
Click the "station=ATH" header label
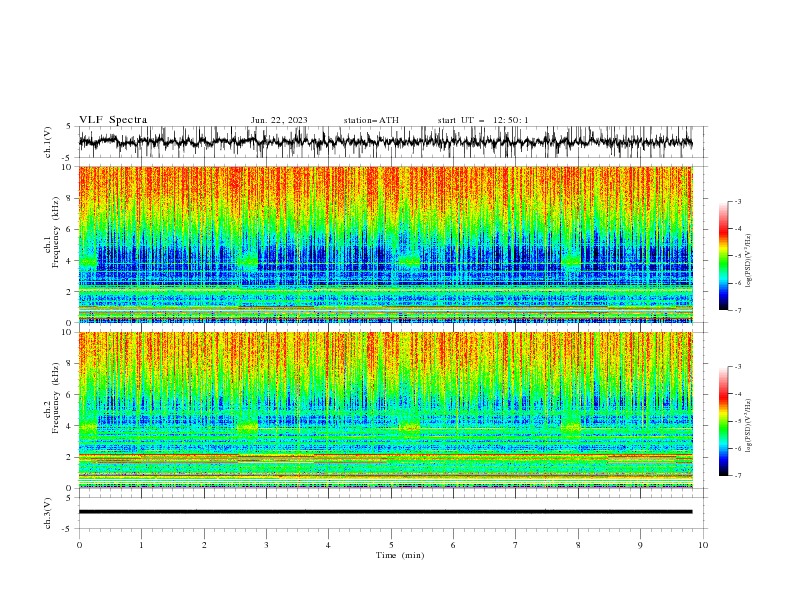(371, 120)
